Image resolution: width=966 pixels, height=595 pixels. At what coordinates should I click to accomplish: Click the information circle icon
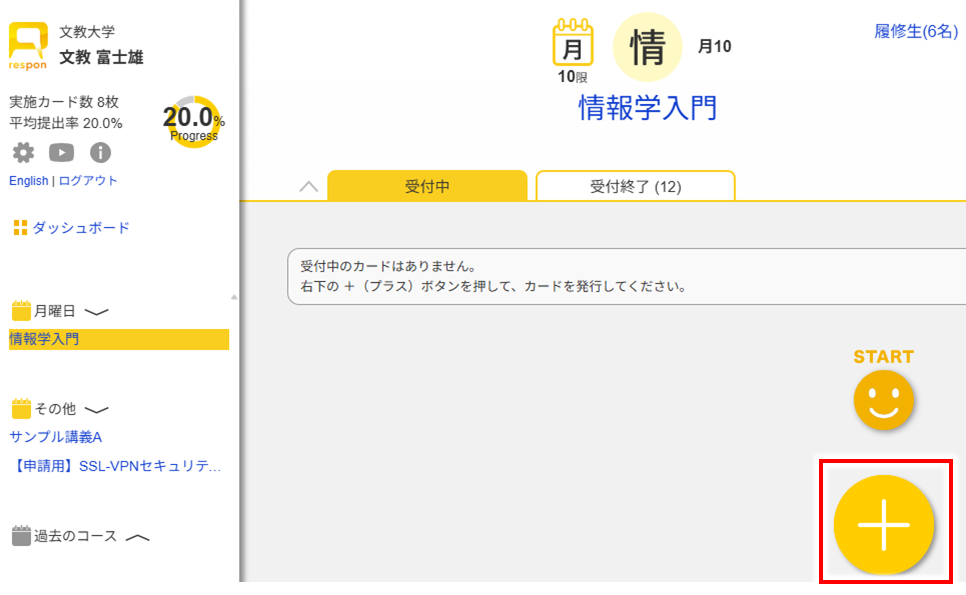point(100,153)
